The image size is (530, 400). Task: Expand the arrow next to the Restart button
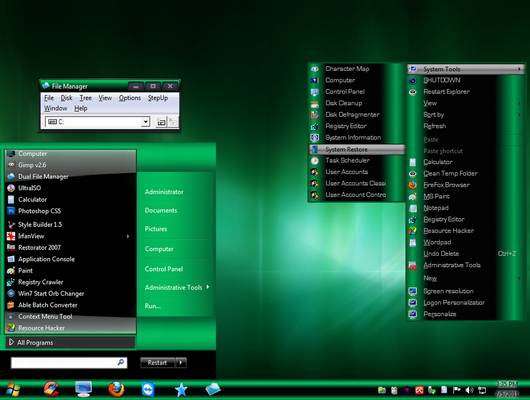pyautogui.click(x=181, y=362)
